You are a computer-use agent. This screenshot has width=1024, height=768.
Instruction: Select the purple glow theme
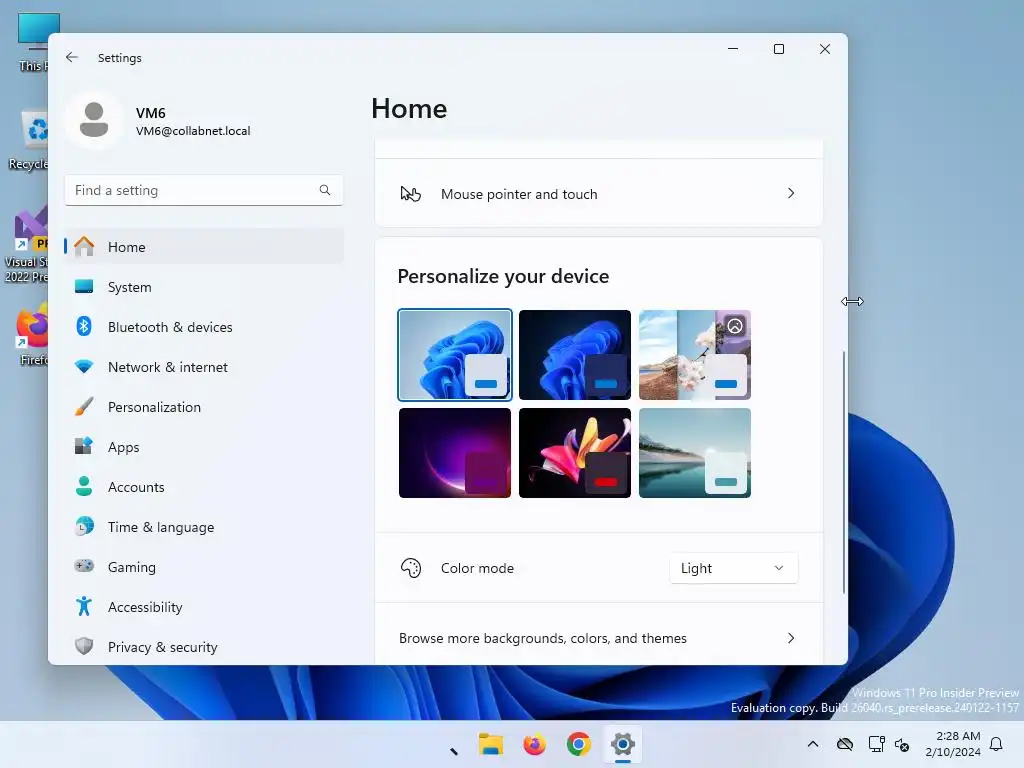(455, 453)
